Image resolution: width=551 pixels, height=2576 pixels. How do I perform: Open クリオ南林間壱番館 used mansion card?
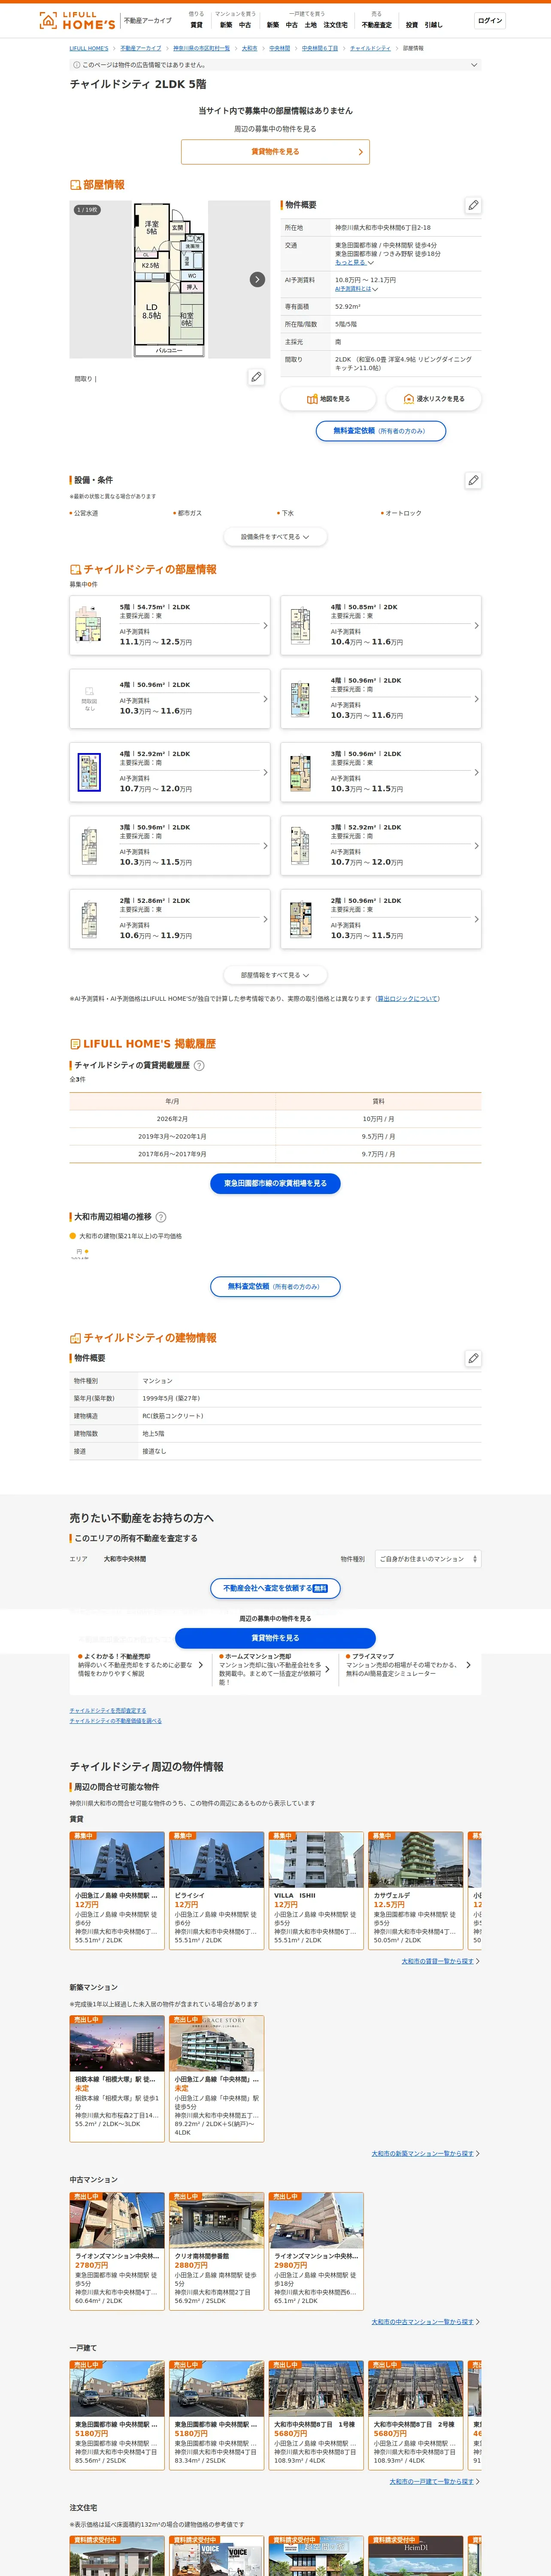tap(217, 2251)
